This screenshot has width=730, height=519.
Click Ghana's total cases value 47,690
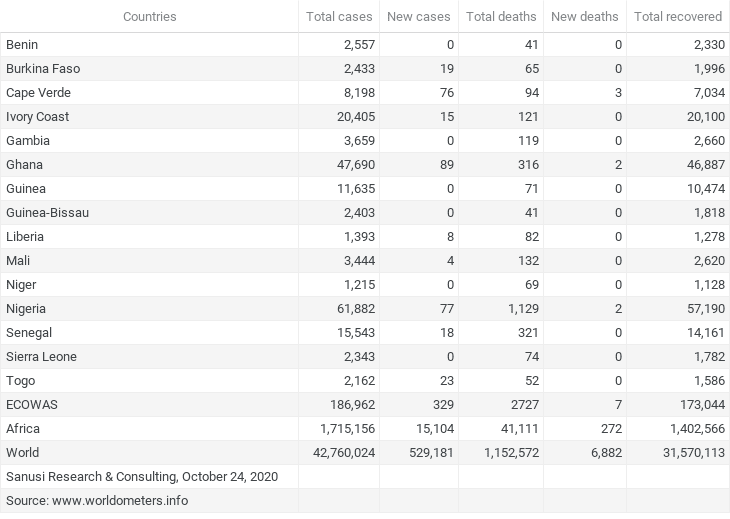352,165
